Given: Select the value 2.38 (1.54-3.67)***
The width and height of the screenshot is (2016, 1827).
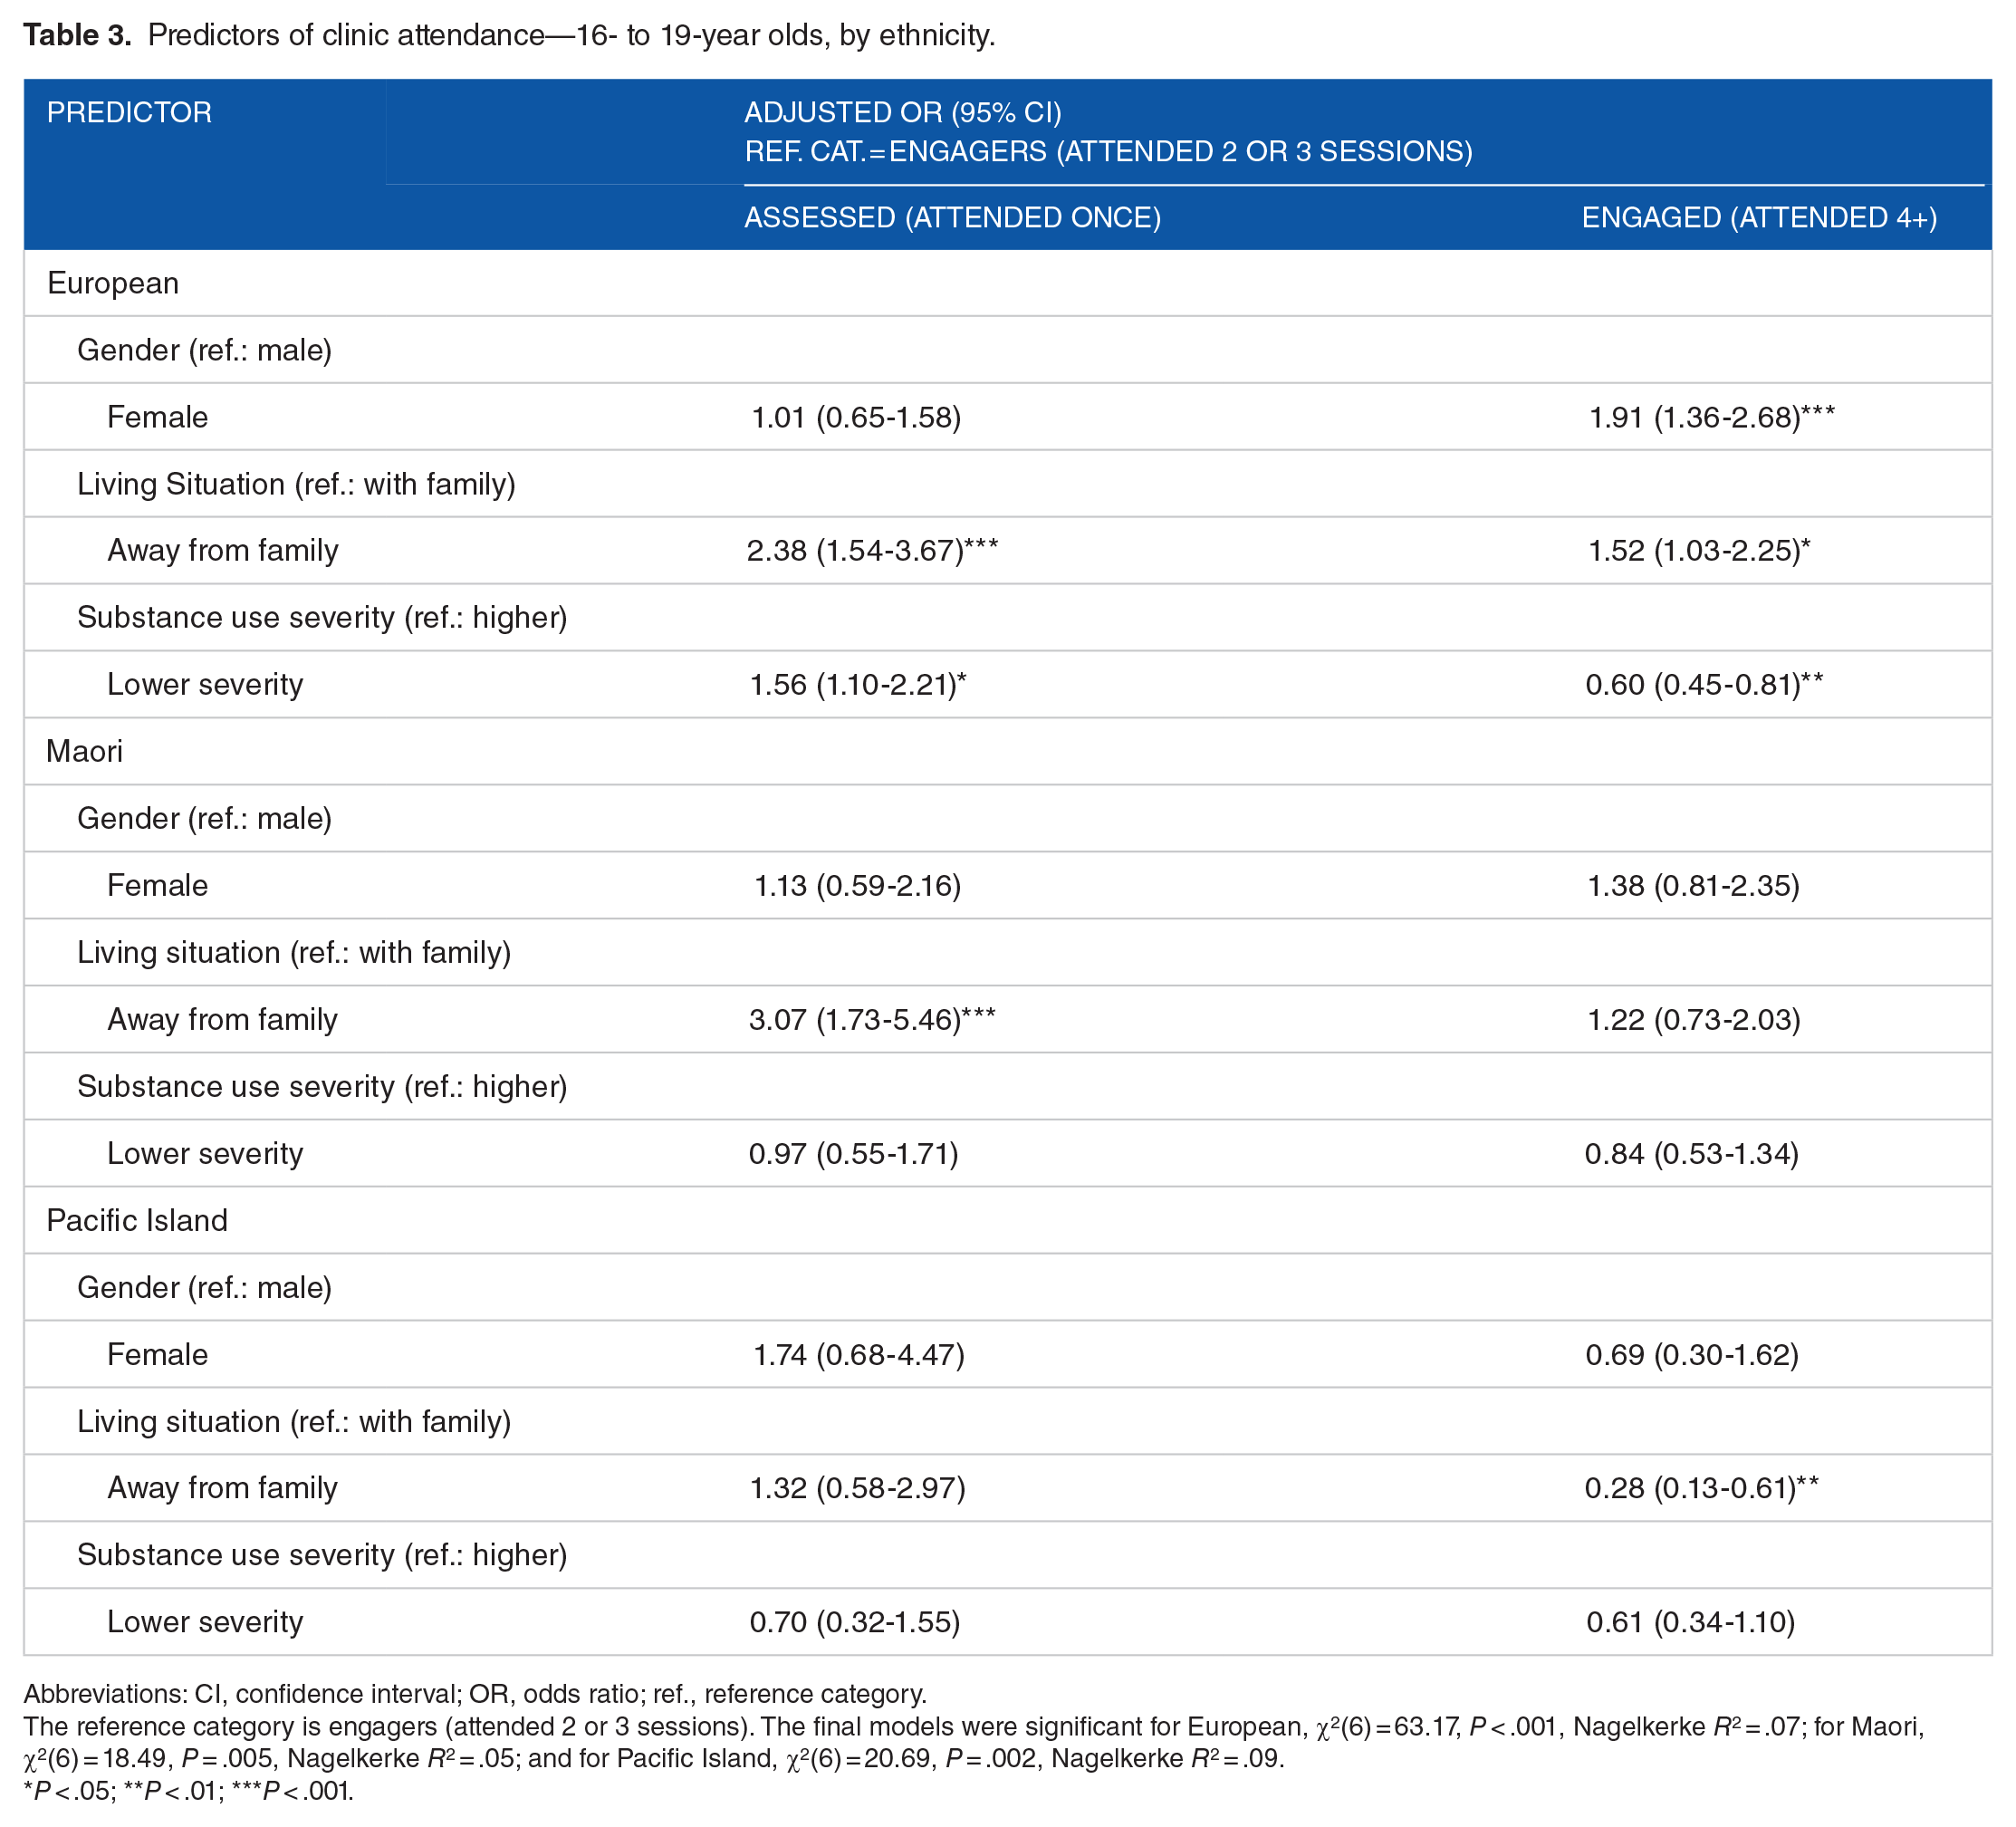Looking at the screenshot, I should point(872,550).
